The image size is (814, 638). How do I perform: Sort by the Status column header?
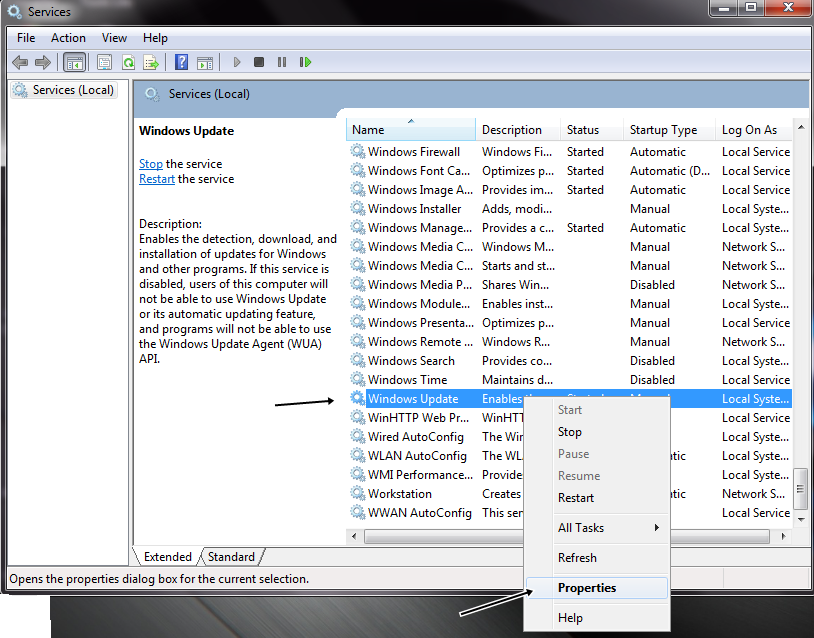click(x=592, y=129)
